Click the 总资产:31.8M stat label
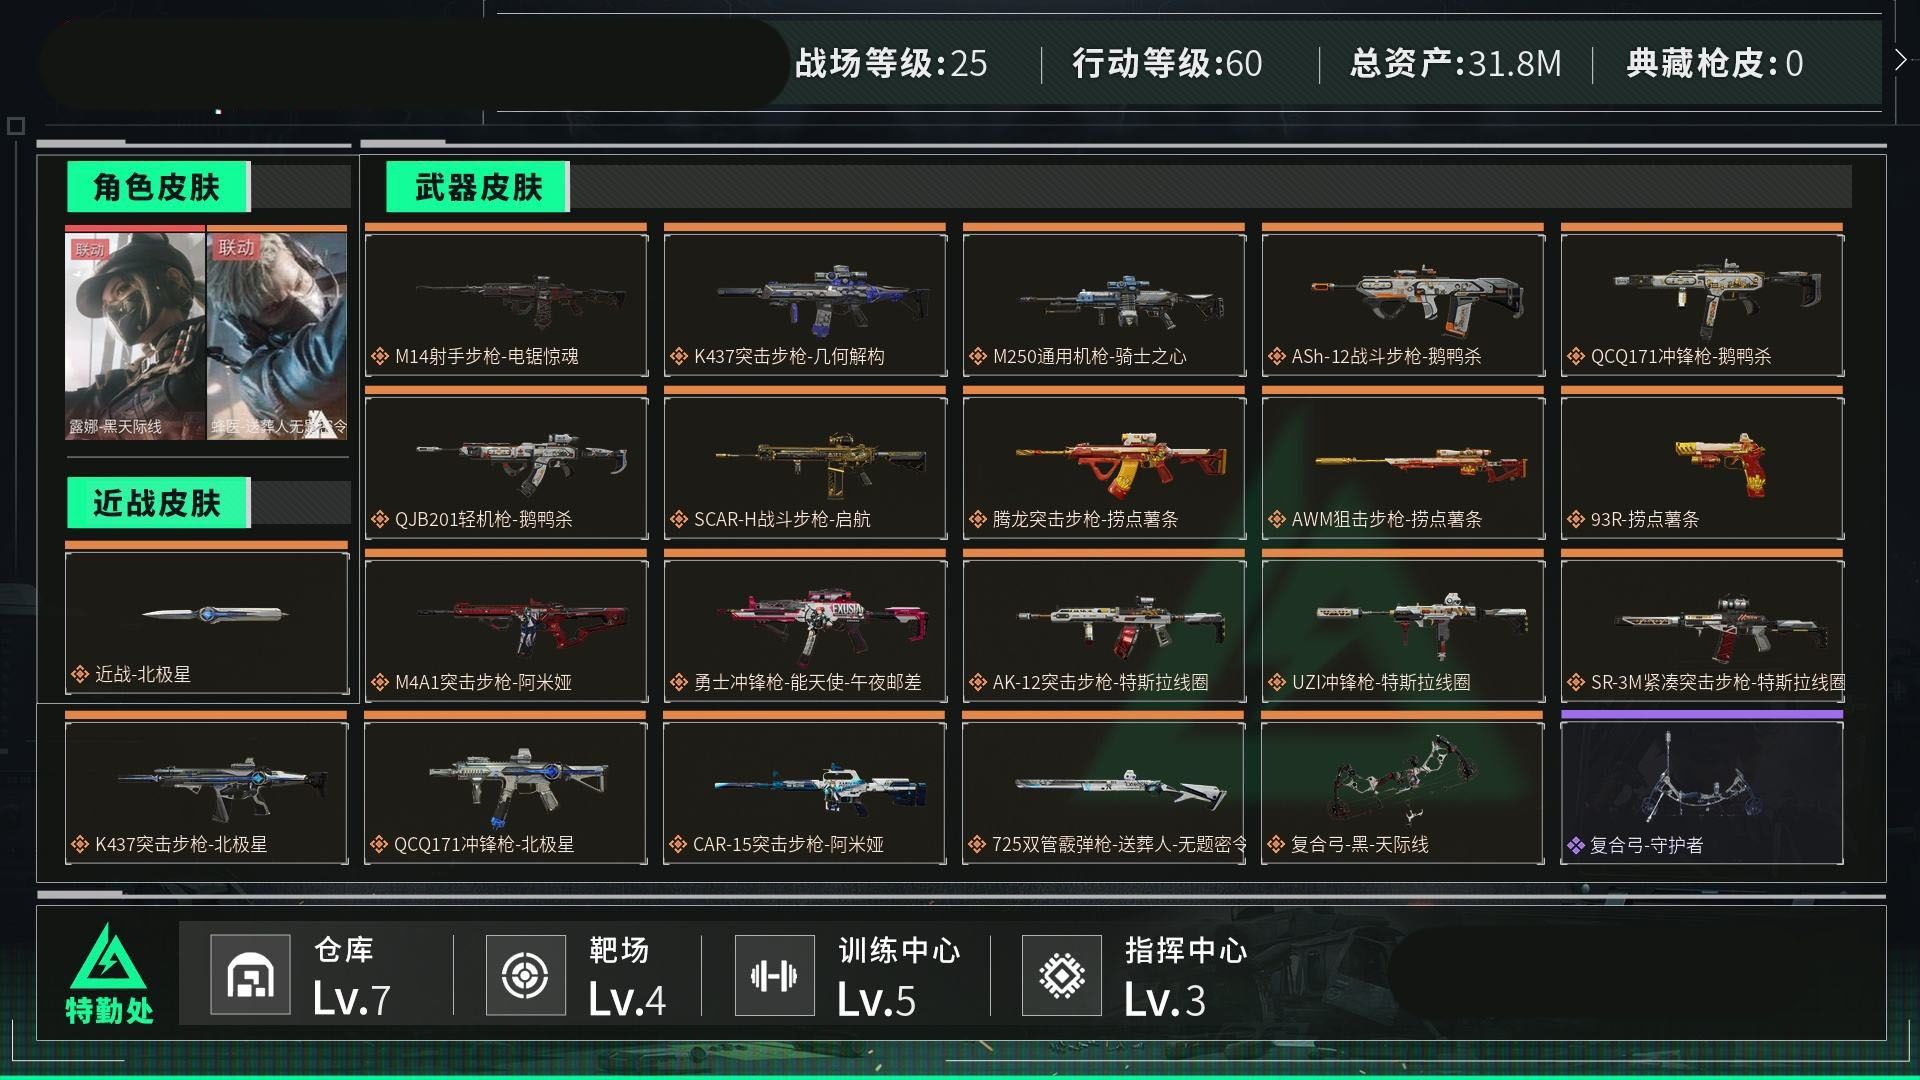Viewport: 1920px width, 1080px height. tap(1455, 63)
